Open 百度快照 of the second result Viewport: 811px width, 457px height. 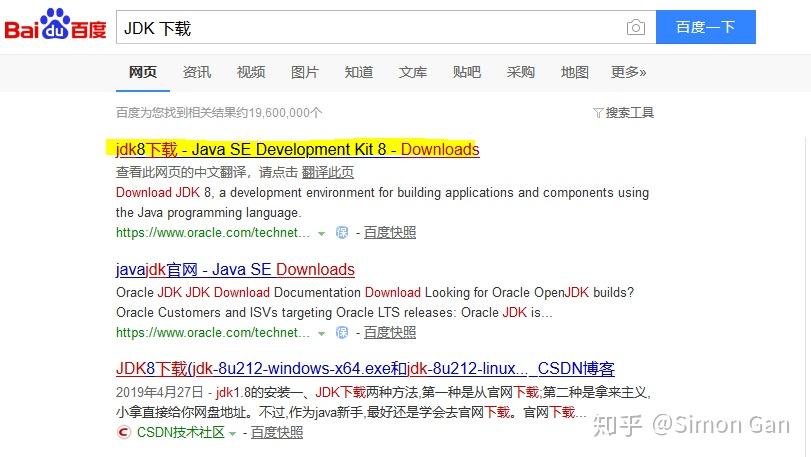point(389,332)
